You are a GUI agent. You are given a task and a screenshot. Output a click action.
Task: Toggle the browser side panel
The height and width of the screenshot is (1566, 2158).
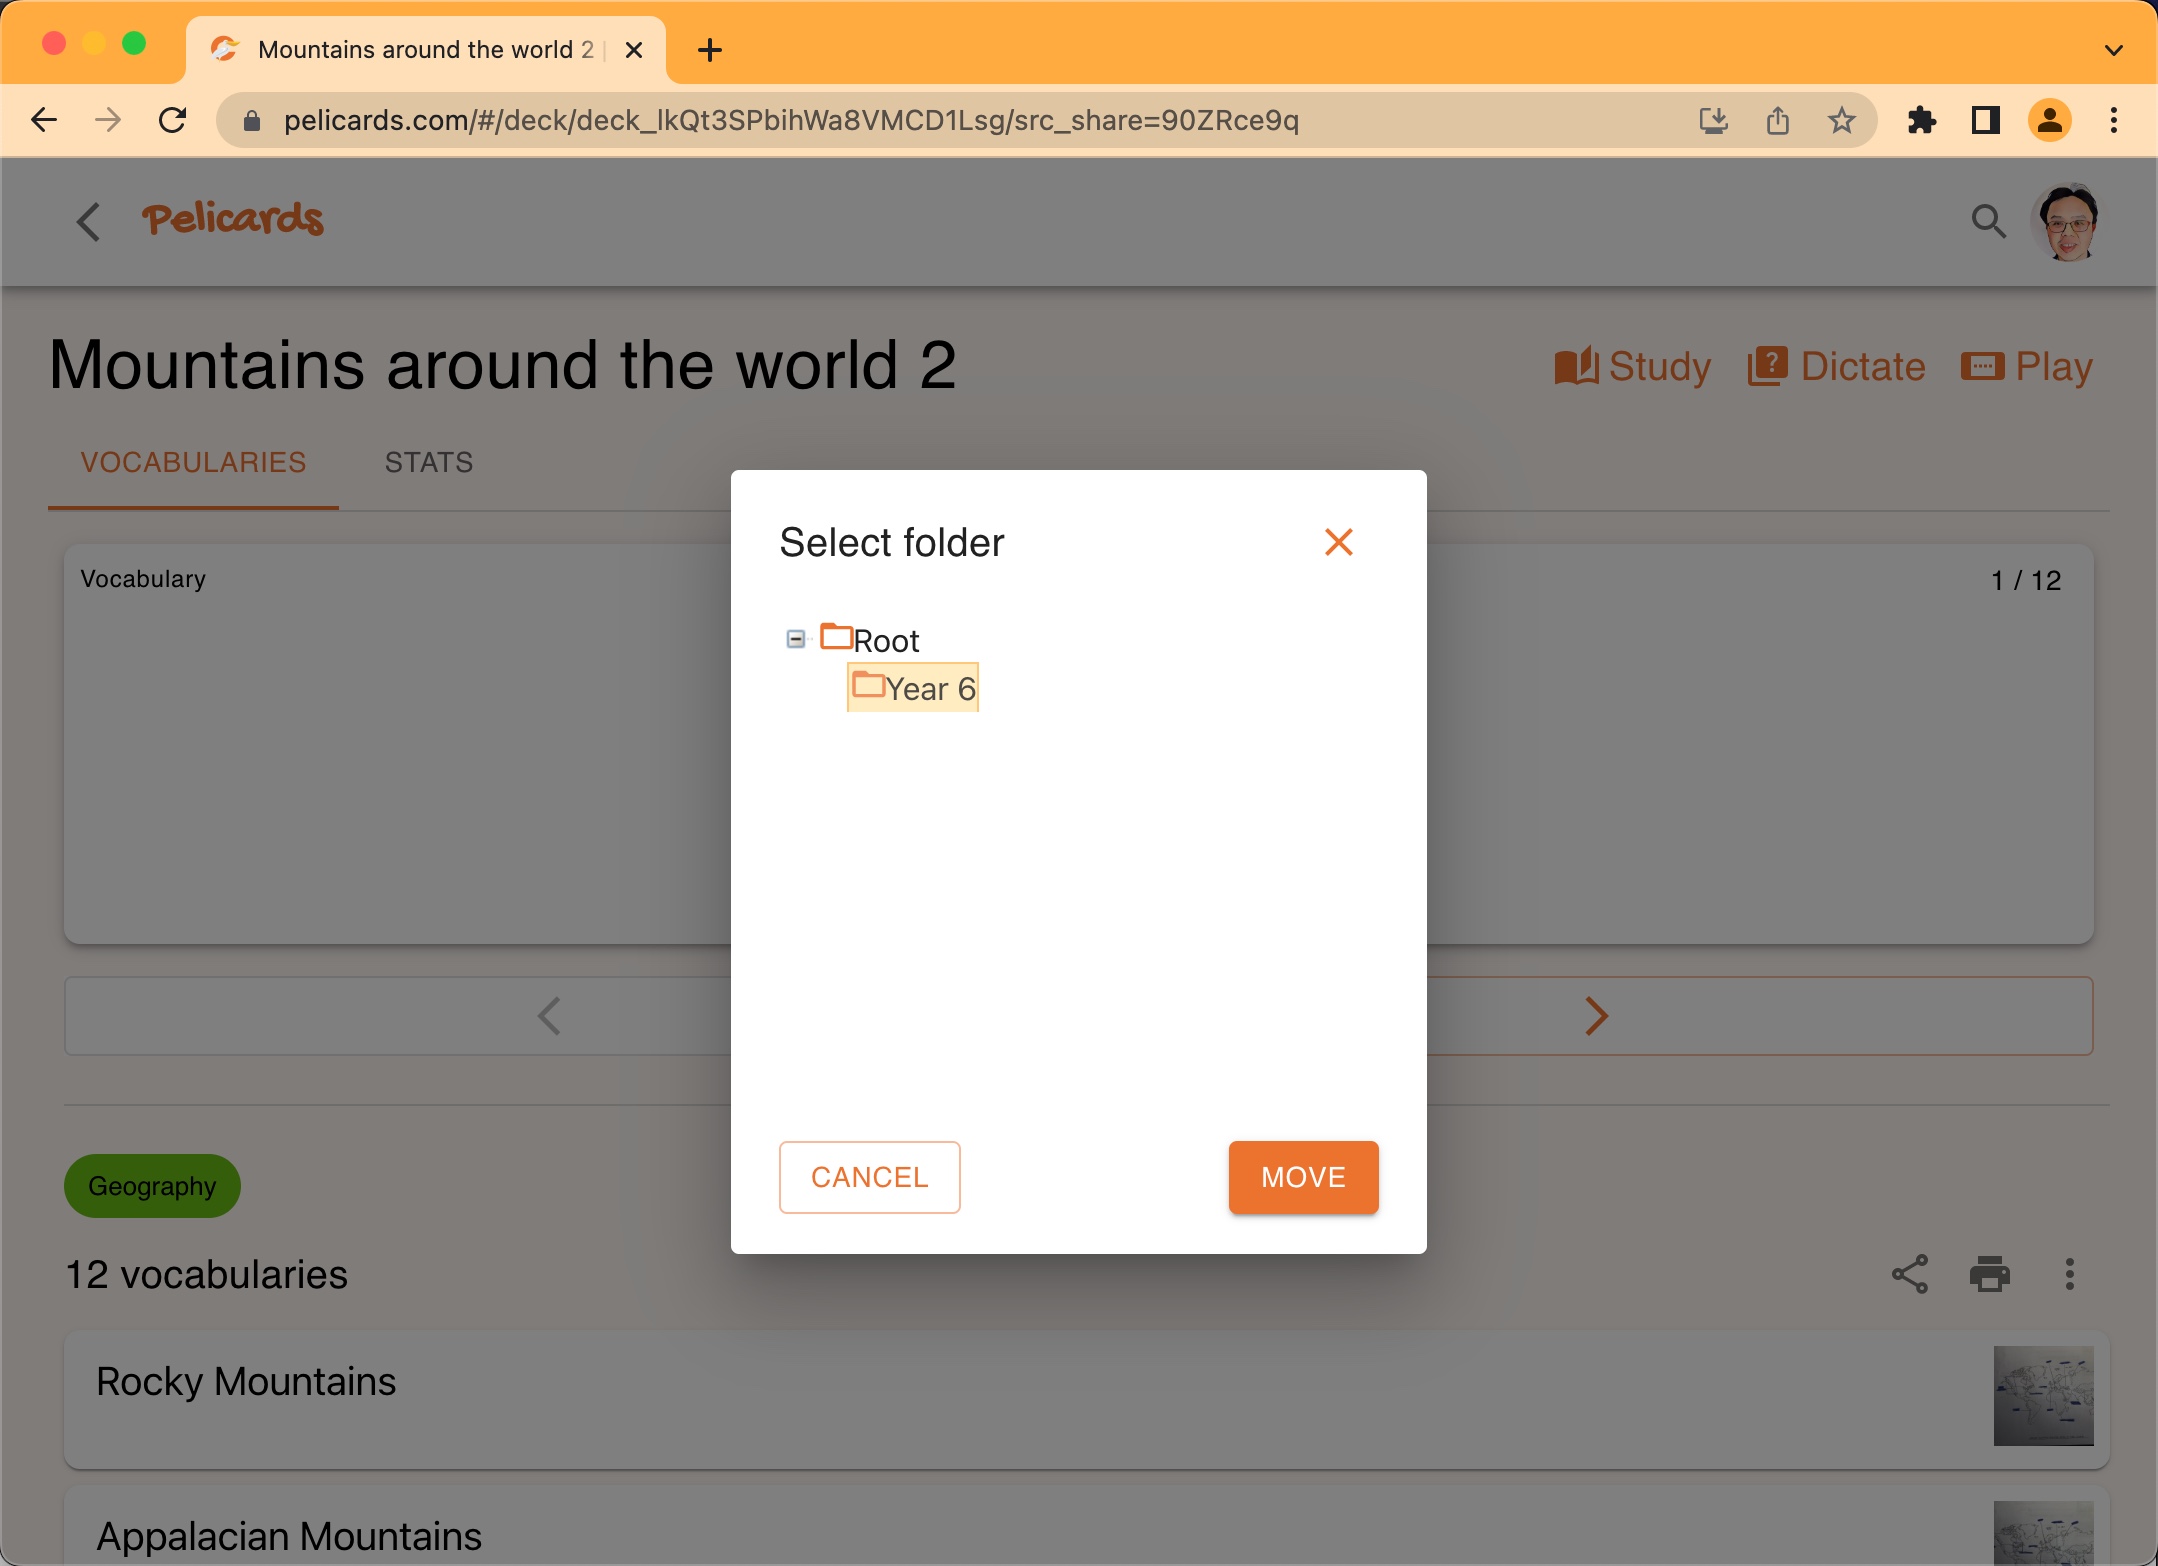pyautogui.click(x=1986, y=120)
